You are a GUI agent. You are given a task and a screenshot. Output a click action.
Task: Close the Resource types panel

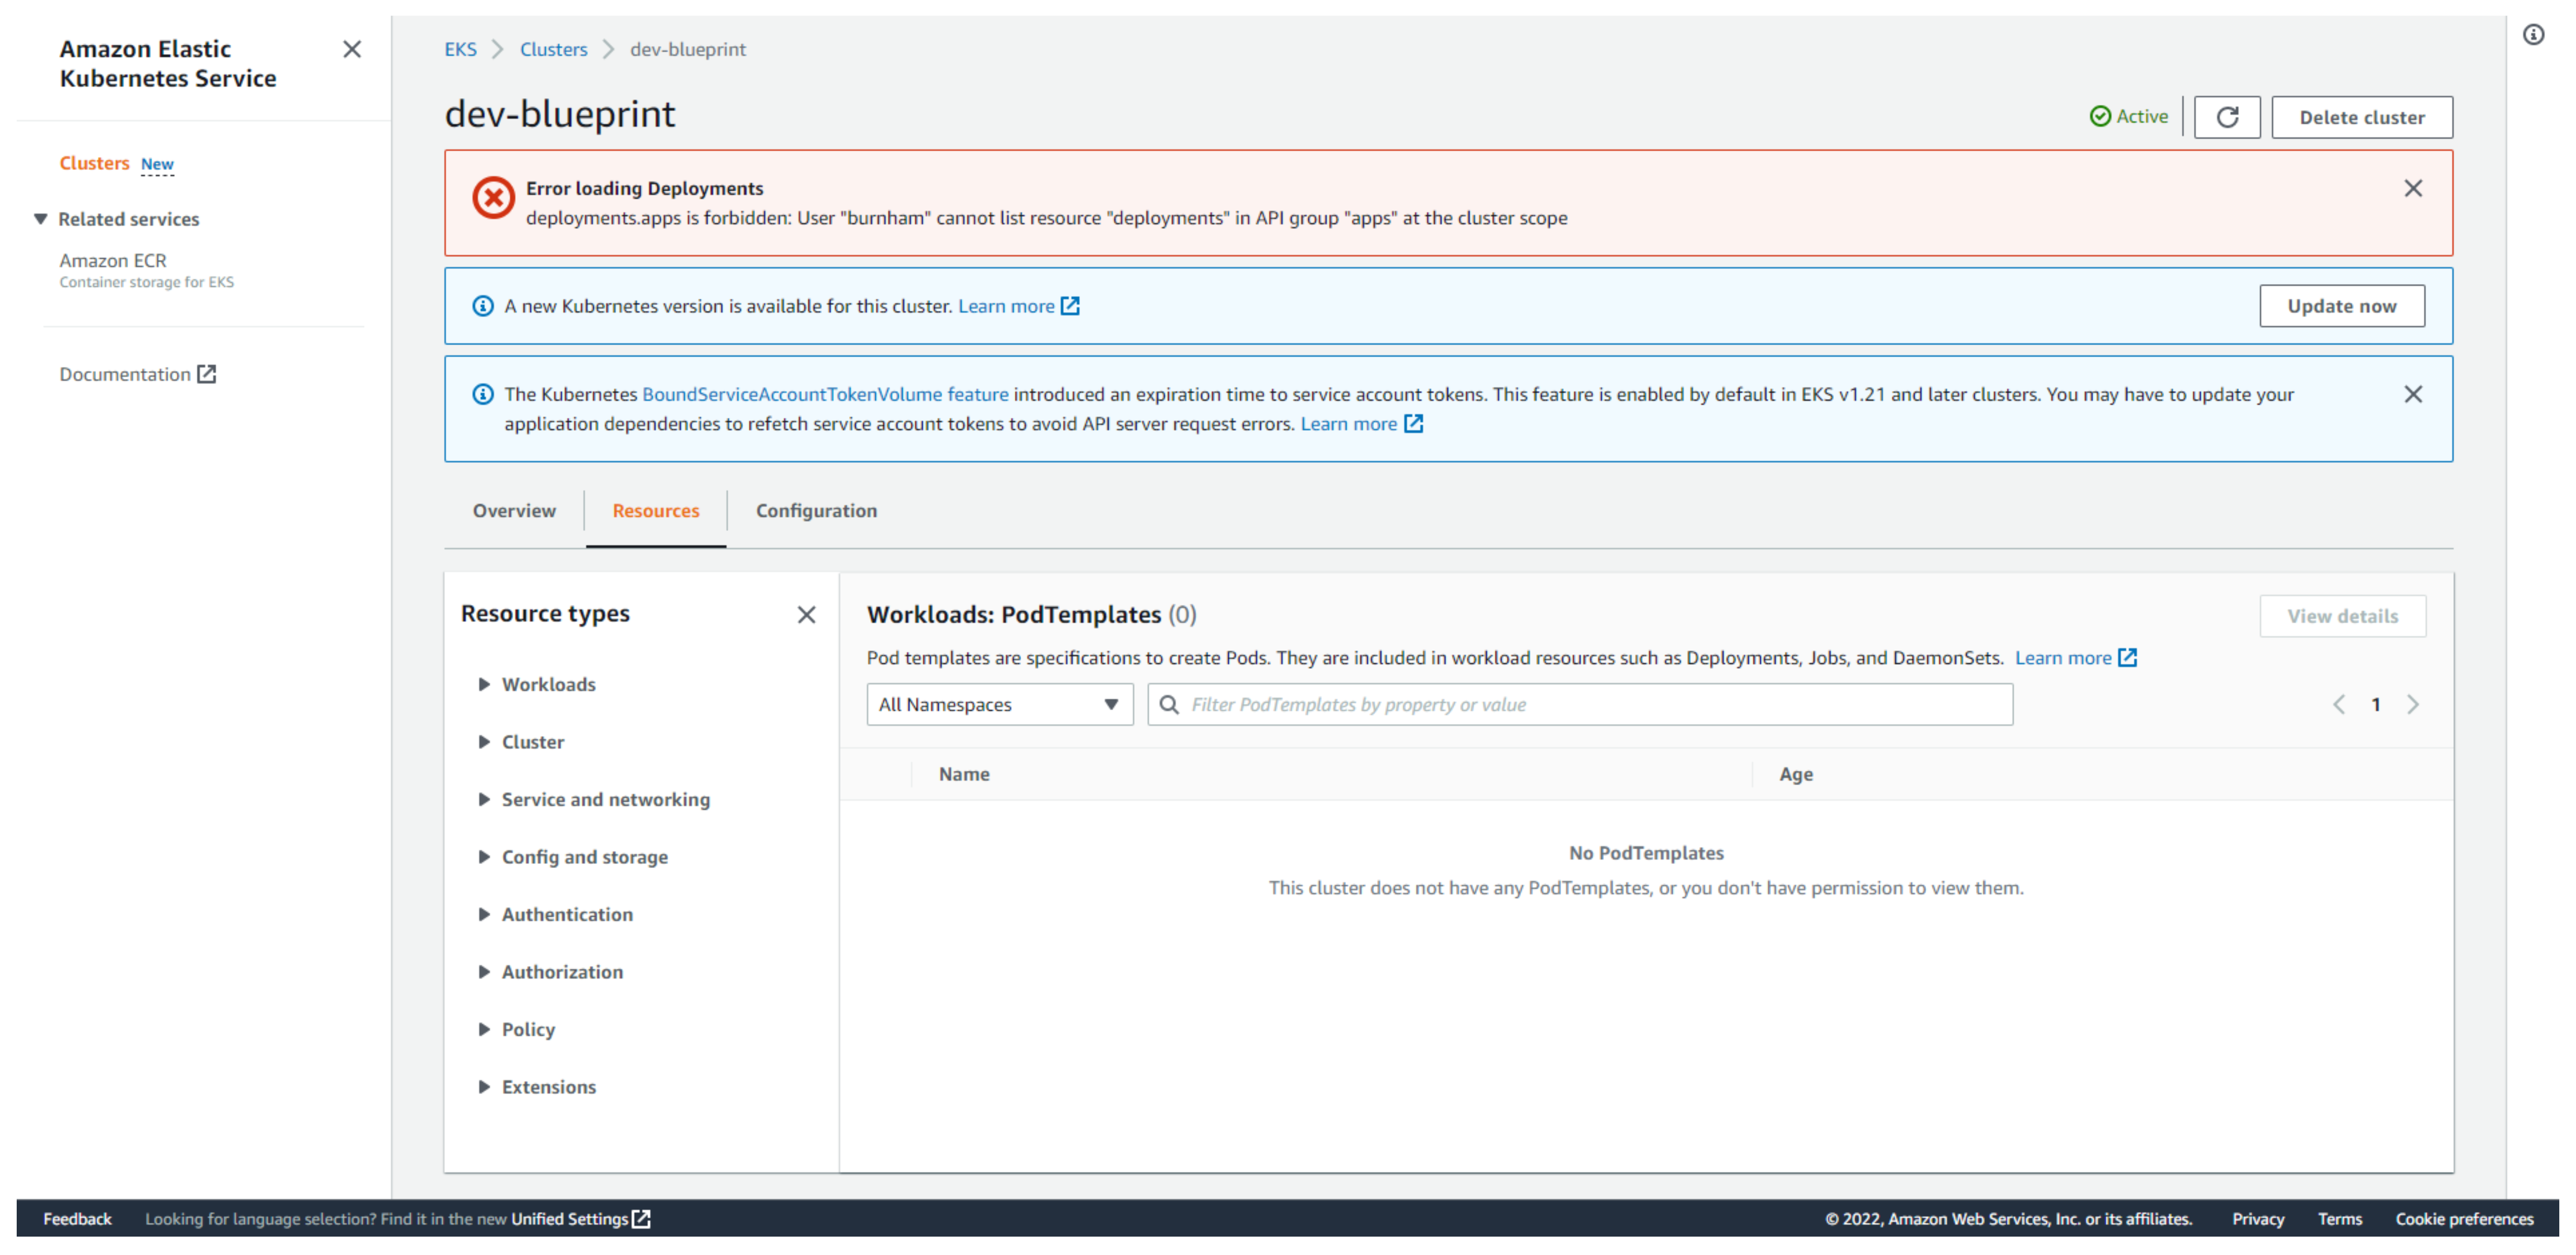click(806, 614)
